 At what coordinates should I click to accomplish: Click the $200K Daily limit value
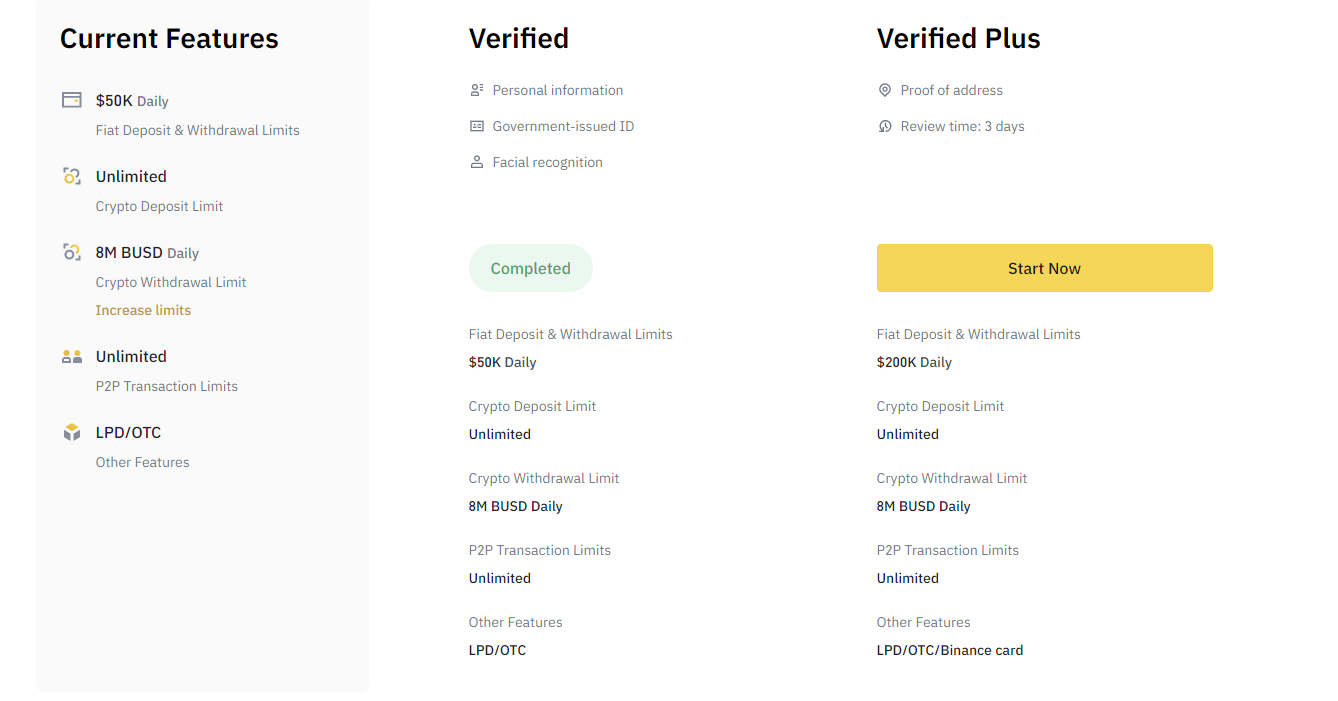[x=914, y=362]
